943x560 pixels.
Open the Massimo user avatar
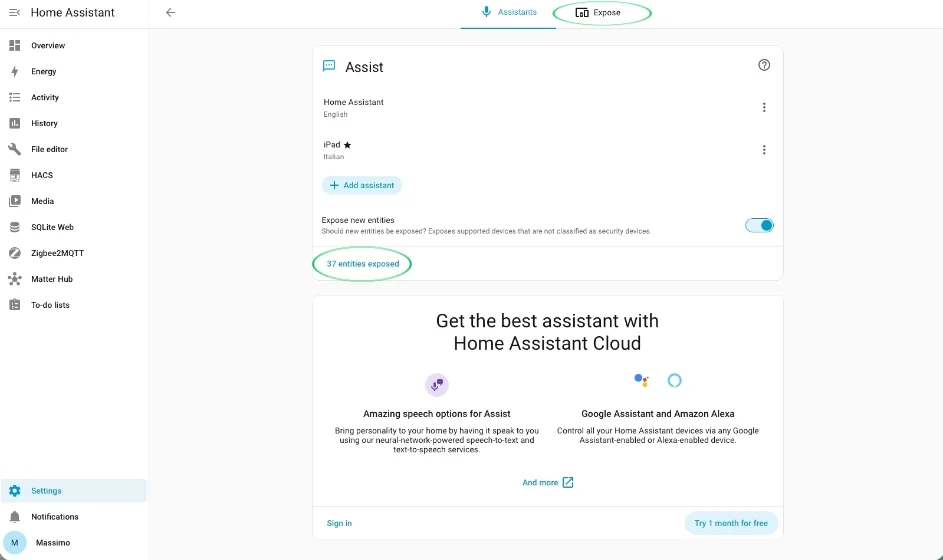click(x=14, y=542)
